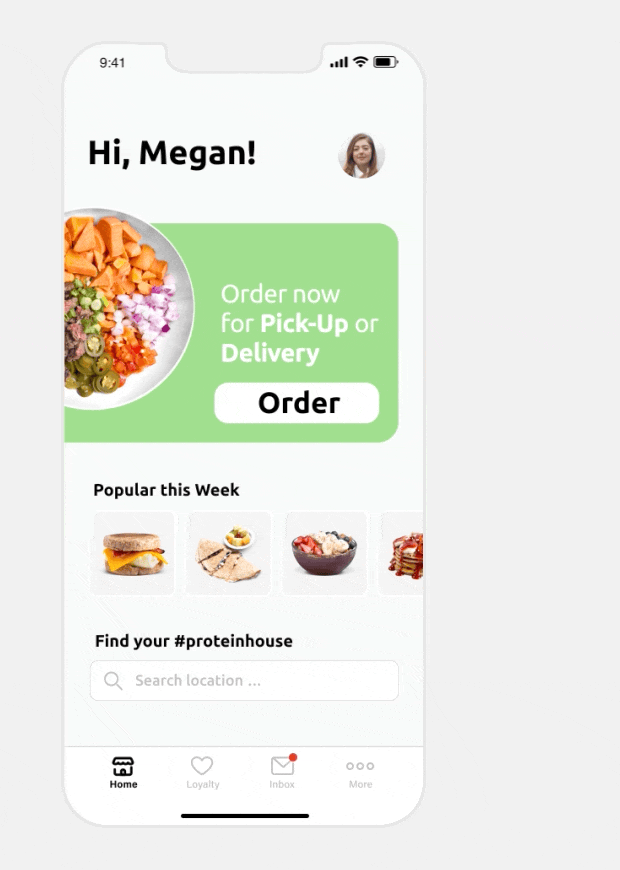Open the quesadilla with fruit thumbnail
This screenshot has height=870, width=620.
pyautogui.click(x=229, y=553)
